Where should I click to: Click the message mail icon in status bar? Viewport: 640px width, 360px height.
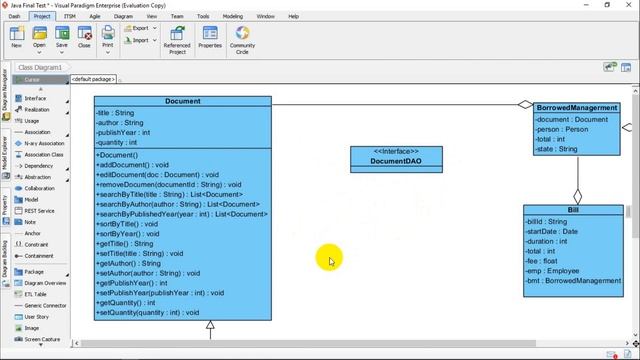(x=611, y=354)
